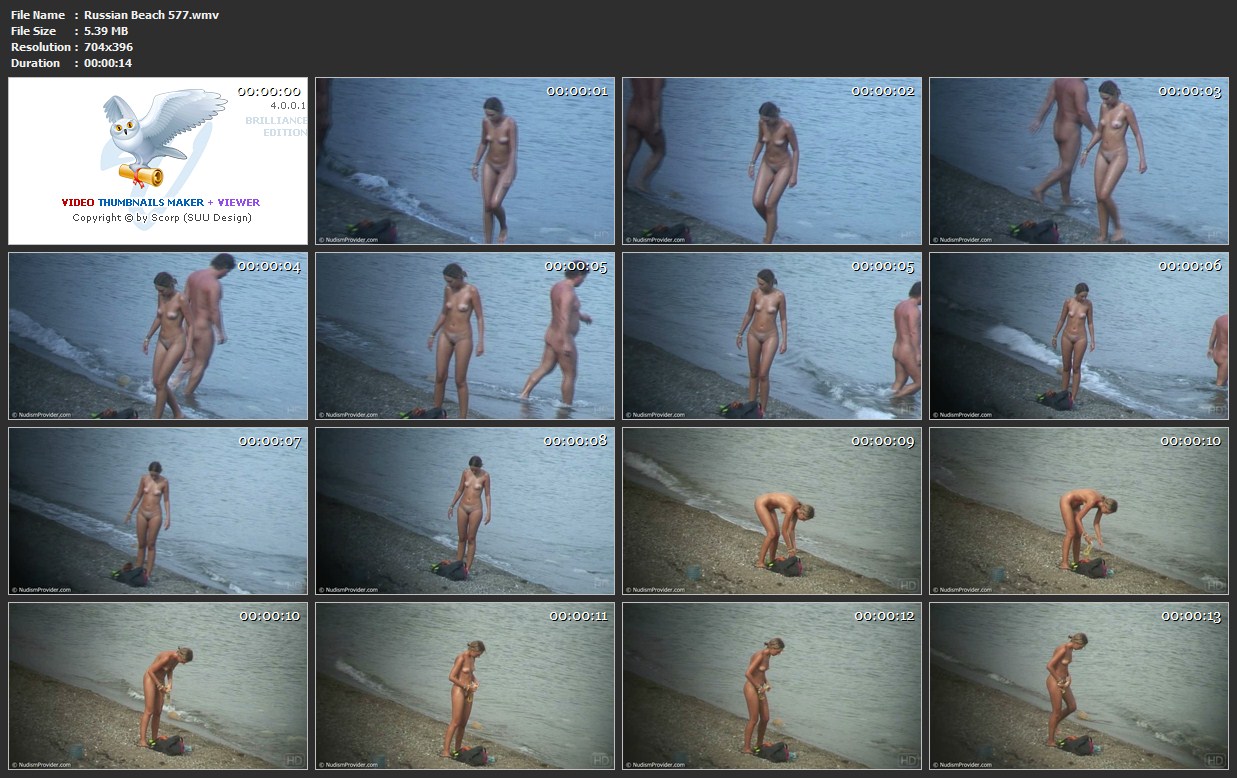Select the thumbnail stamped 00:00:06
This screenshot has width=1237, height=778.
tap(1078, 336)
